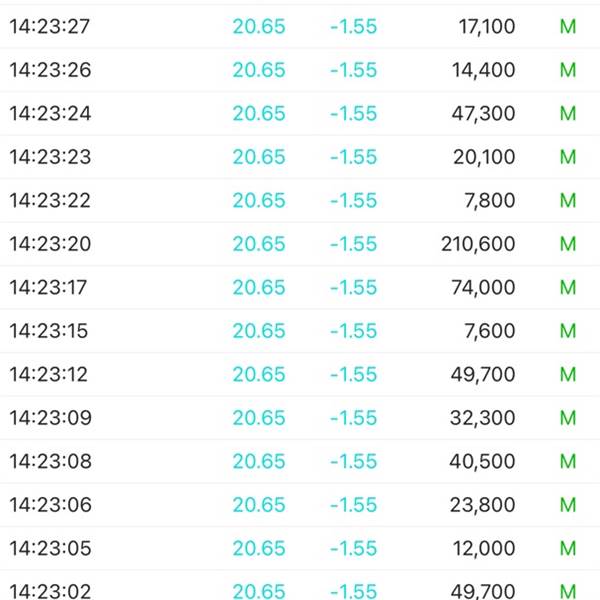600x600 pixels.
Task: Select the 14:23:08 trade row
Action: pyautogui.click(x=300, y=461)
